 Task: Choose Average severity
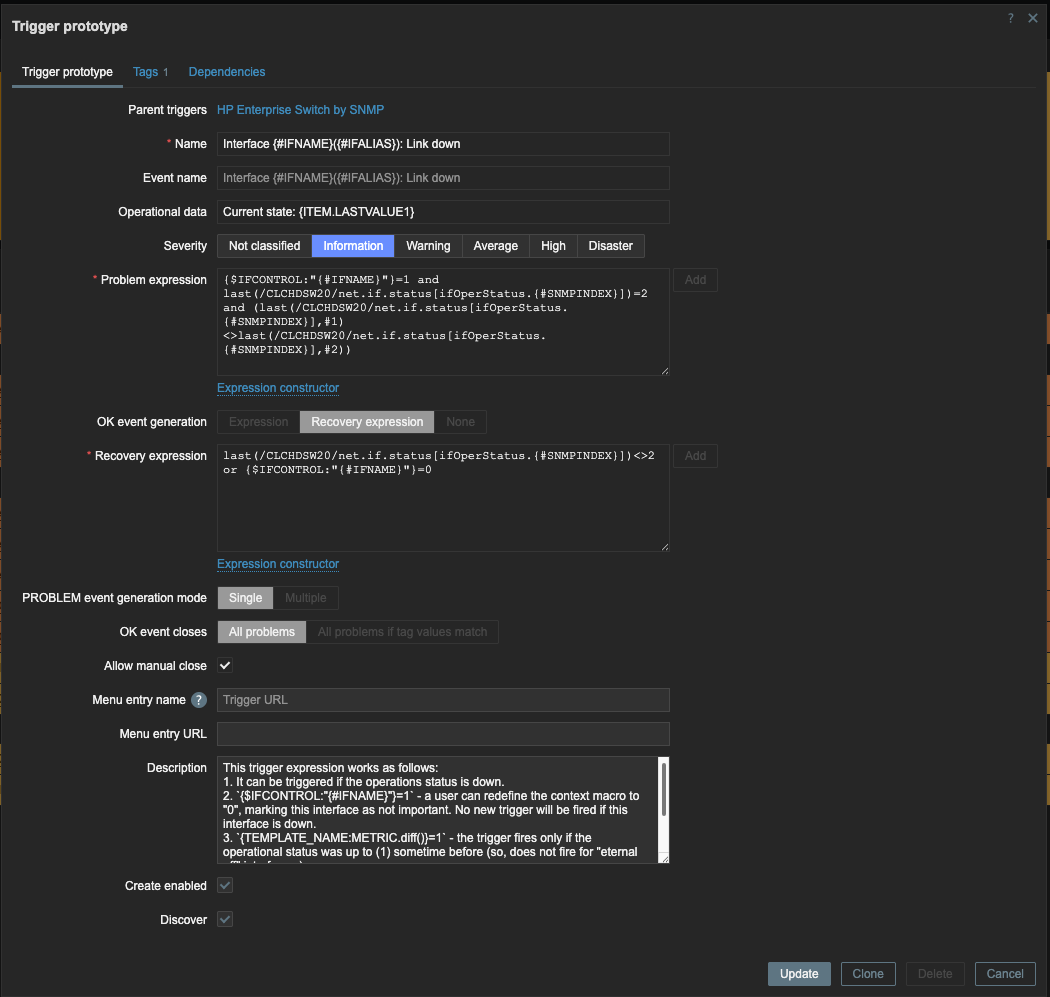496,246
